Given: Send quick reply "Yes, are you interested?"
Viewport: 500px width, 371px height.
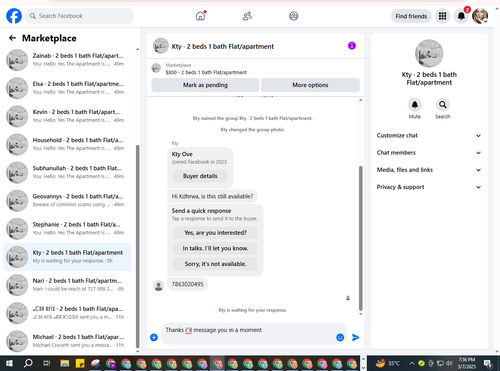Looking at the screenshot, I should click(x=215, y=233).
